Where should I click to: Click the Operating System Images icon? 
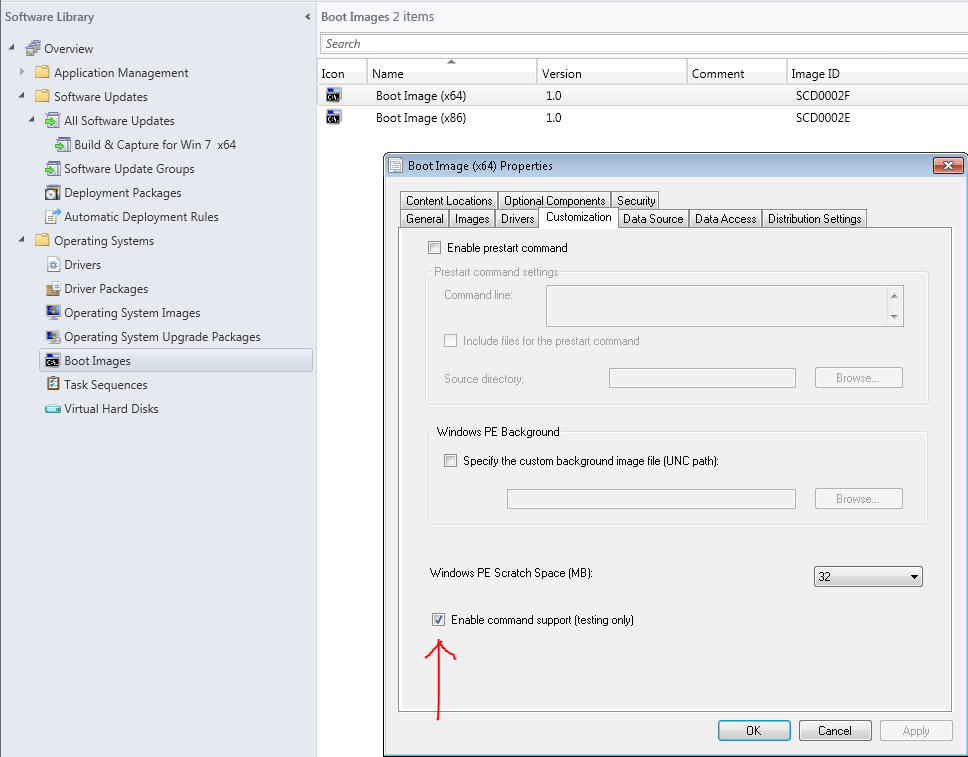pos(53,312)
